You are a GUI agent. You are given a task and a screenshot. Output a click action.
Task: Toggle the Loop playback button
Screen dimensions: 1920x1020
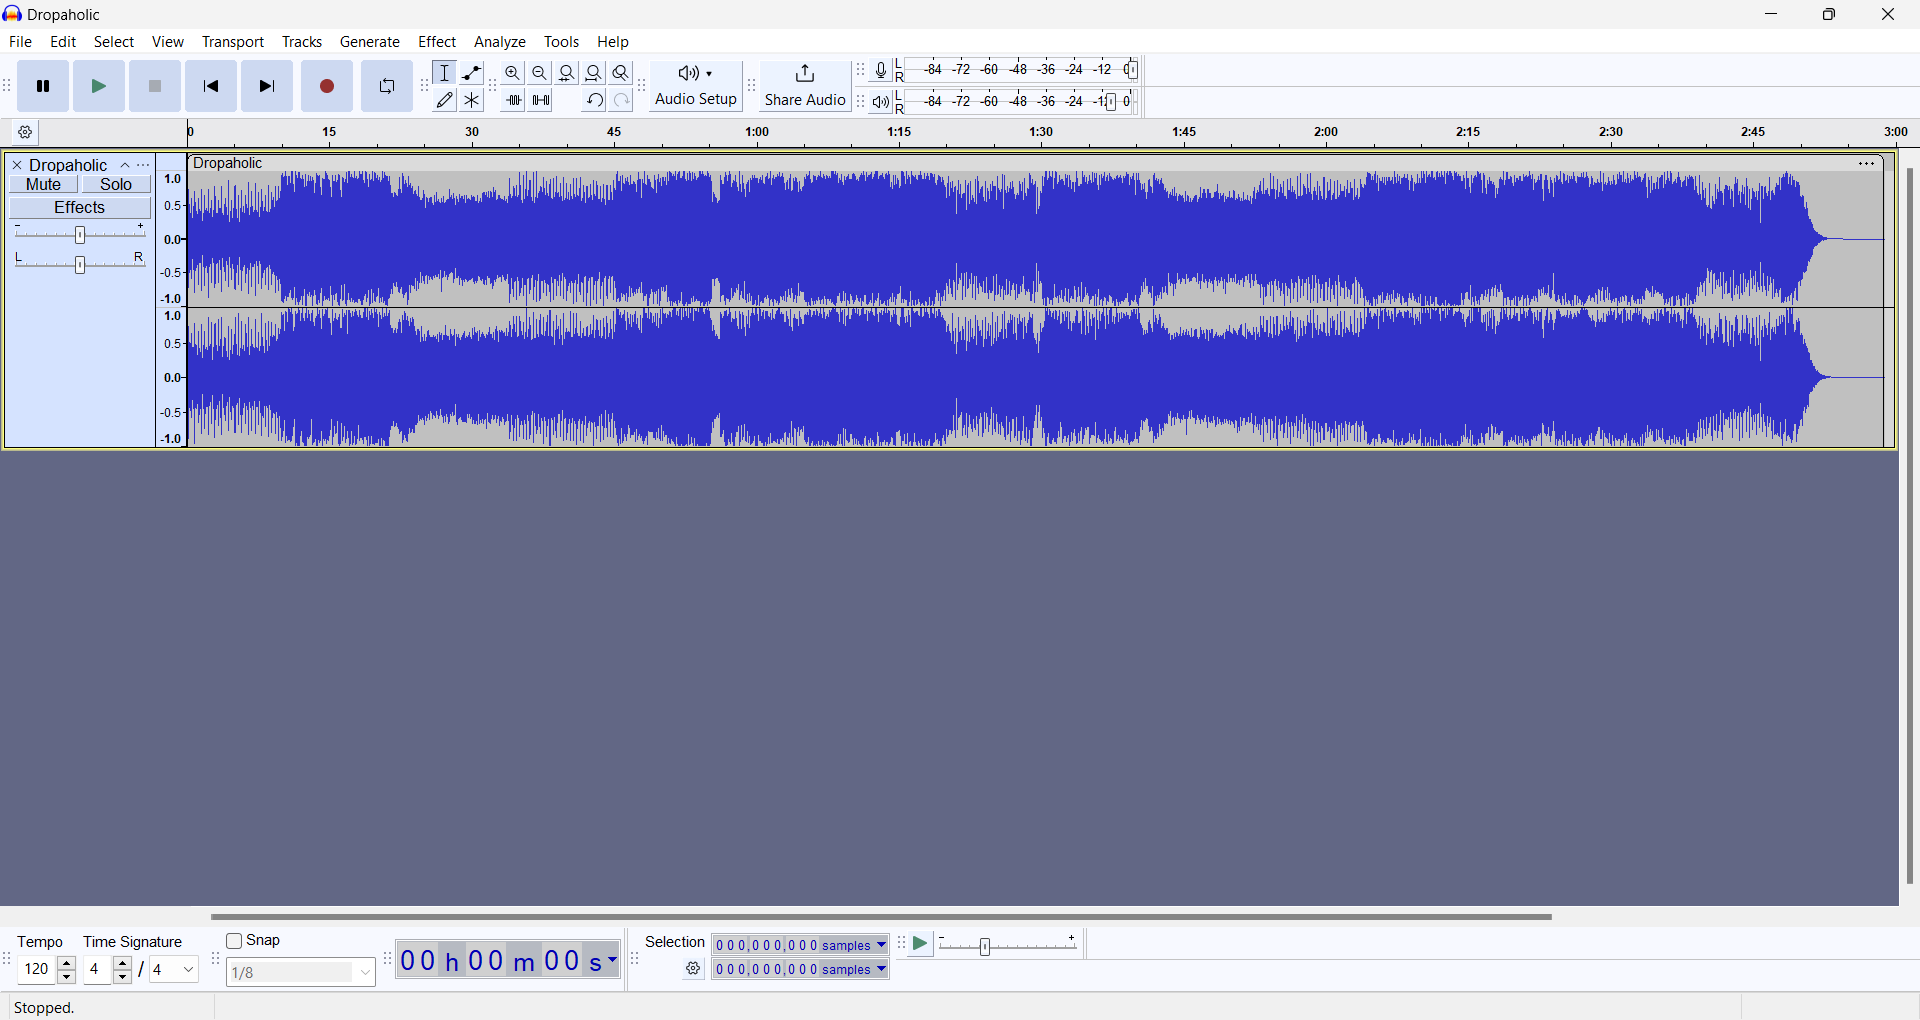388,87
